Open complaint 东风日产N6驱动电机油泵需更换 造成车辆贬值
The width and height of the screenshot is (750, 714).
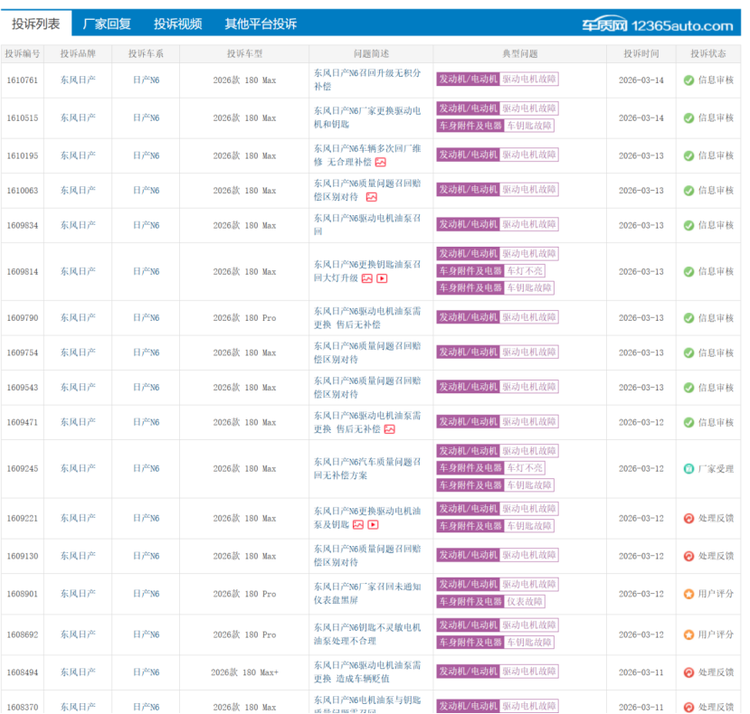tap(367, 672)
